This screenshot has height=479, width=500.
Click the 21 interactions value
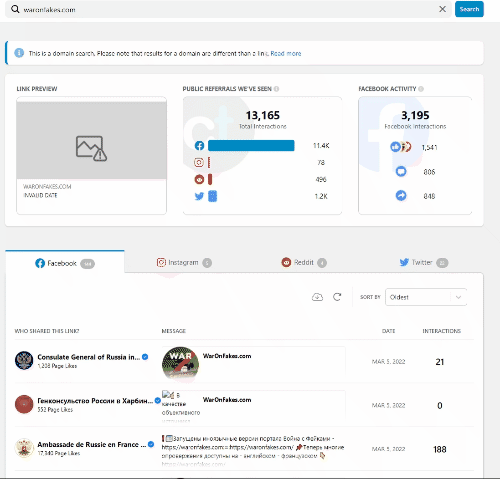coord(440,362)
